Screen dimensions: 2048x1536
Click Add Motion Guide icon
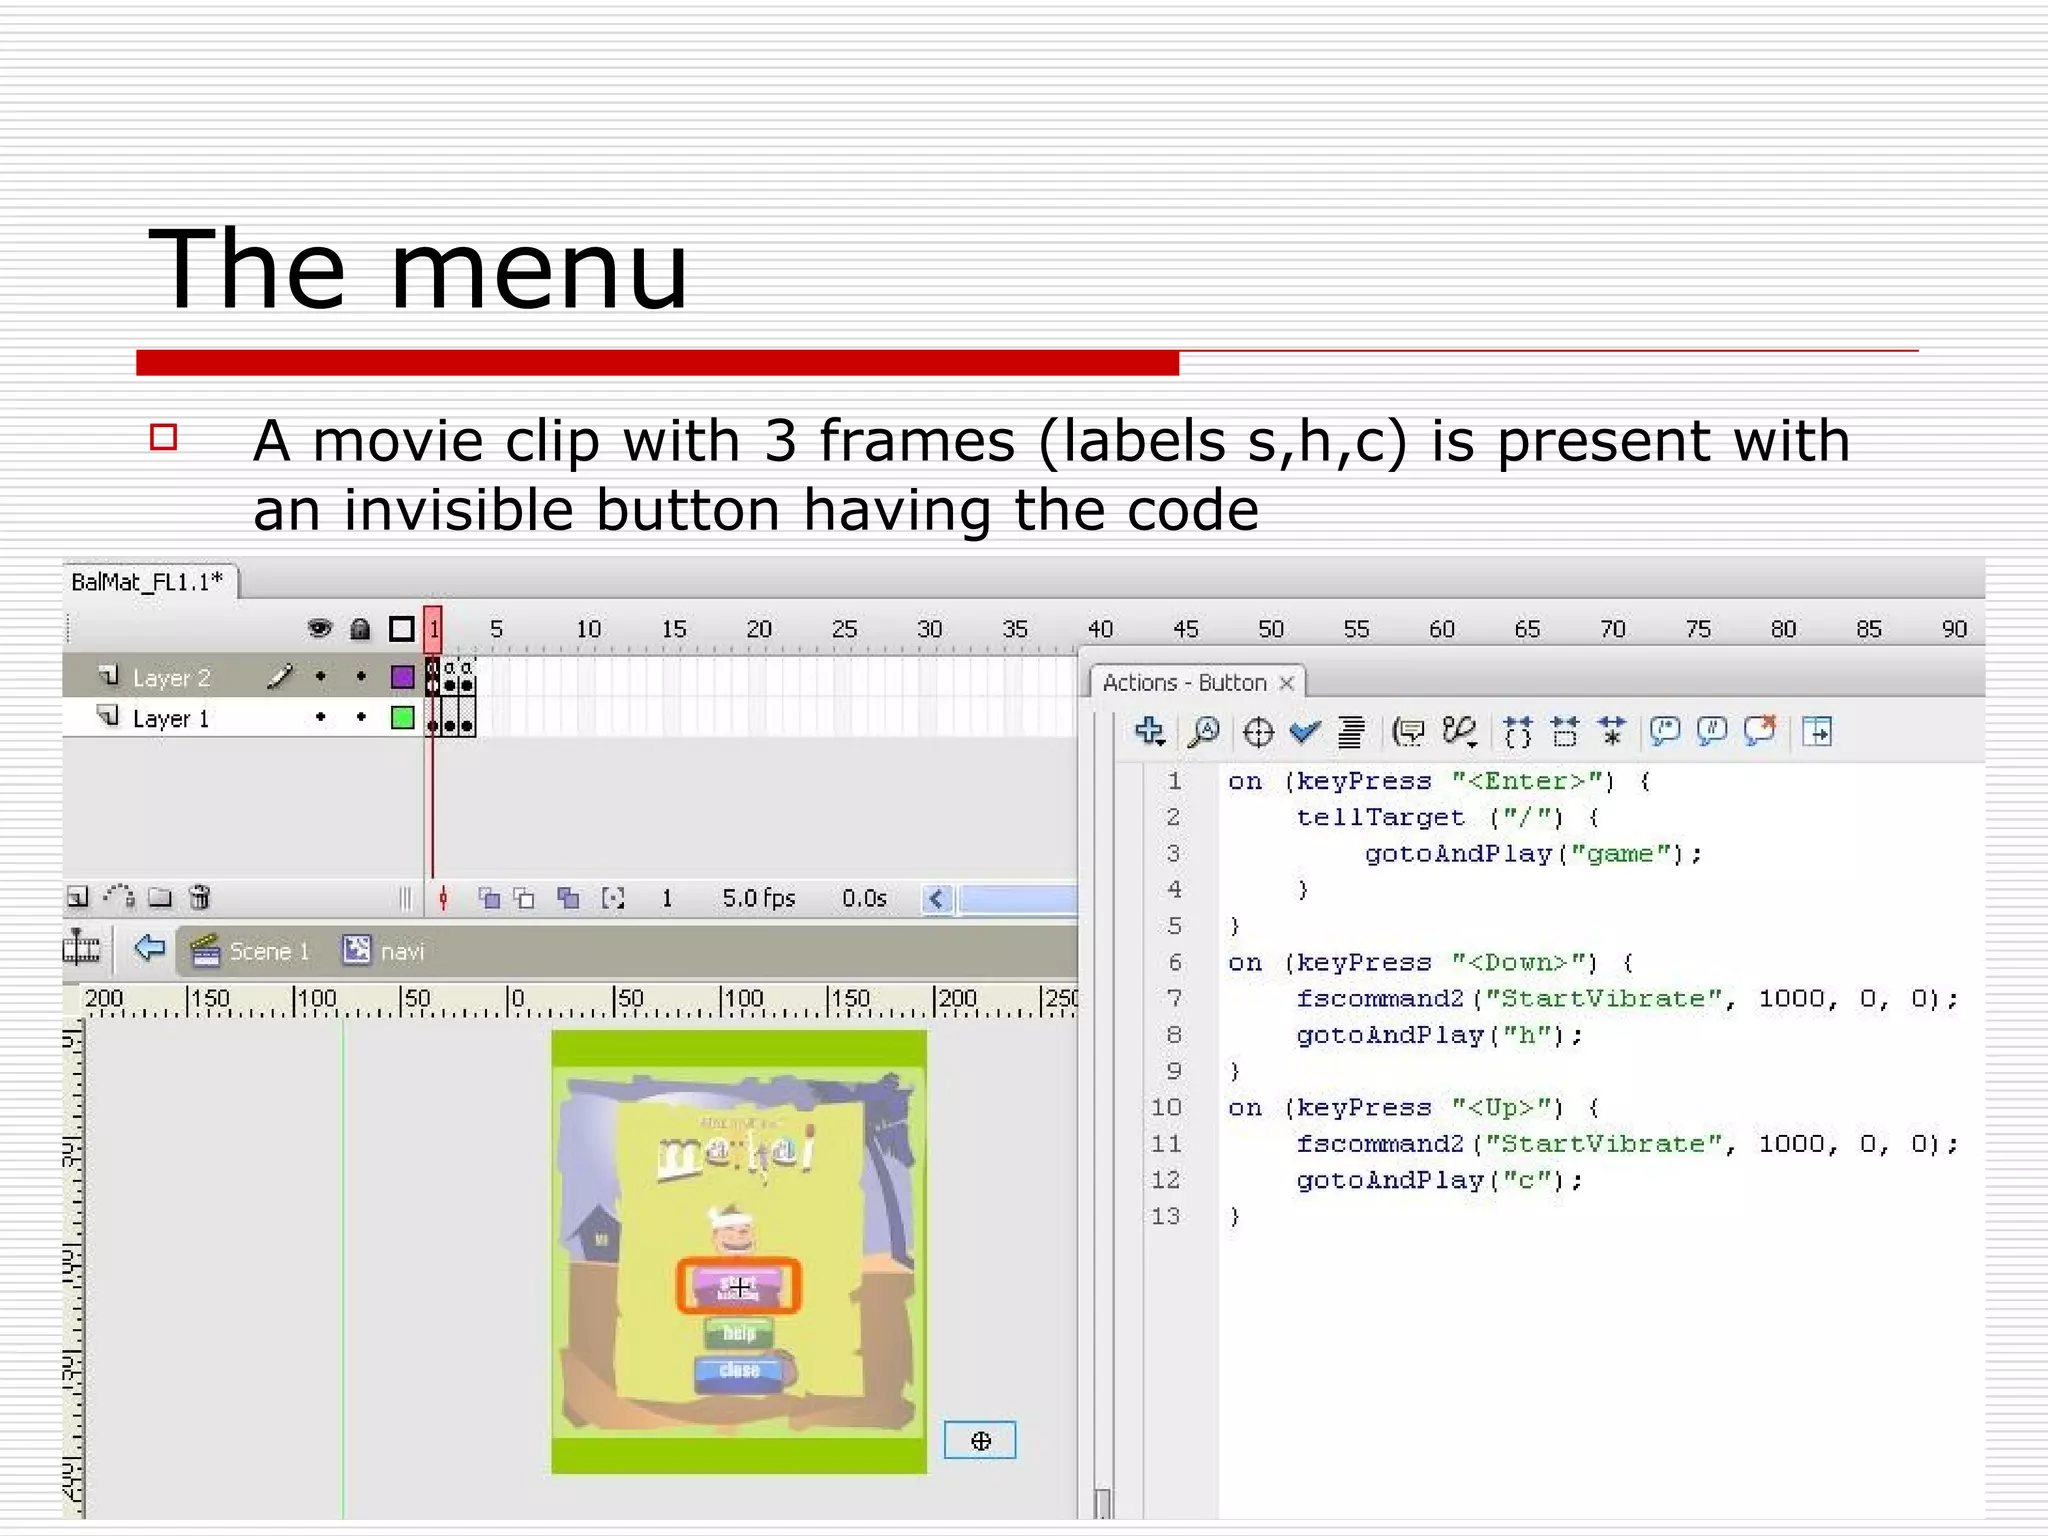pyautogui.click(x=119, y=897)
